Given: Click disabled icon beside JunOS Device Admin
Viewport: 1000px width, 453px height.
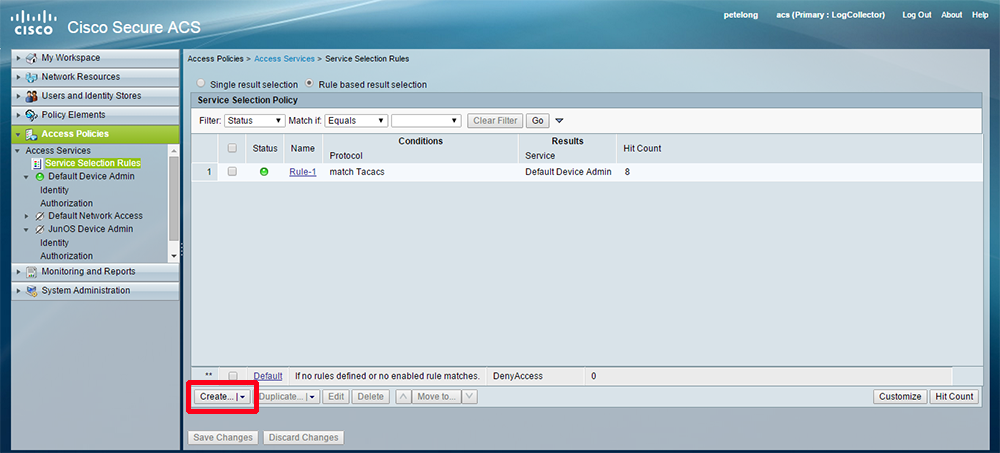Looking at the screenshot, I should click(x=40, y=229).
